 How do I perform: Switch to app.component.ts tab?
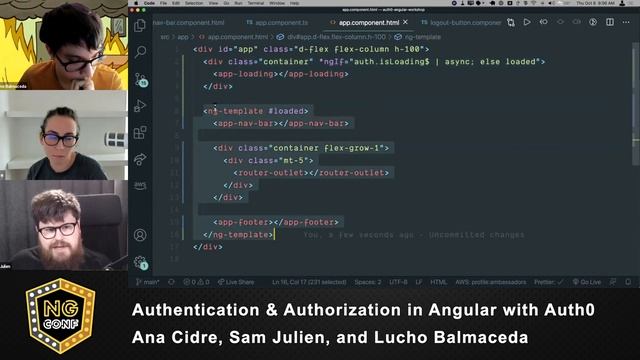(x=278, y=22)
